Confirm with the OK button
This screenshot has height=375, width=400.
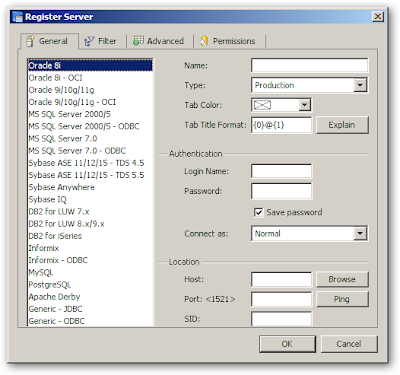coord(287,344)
